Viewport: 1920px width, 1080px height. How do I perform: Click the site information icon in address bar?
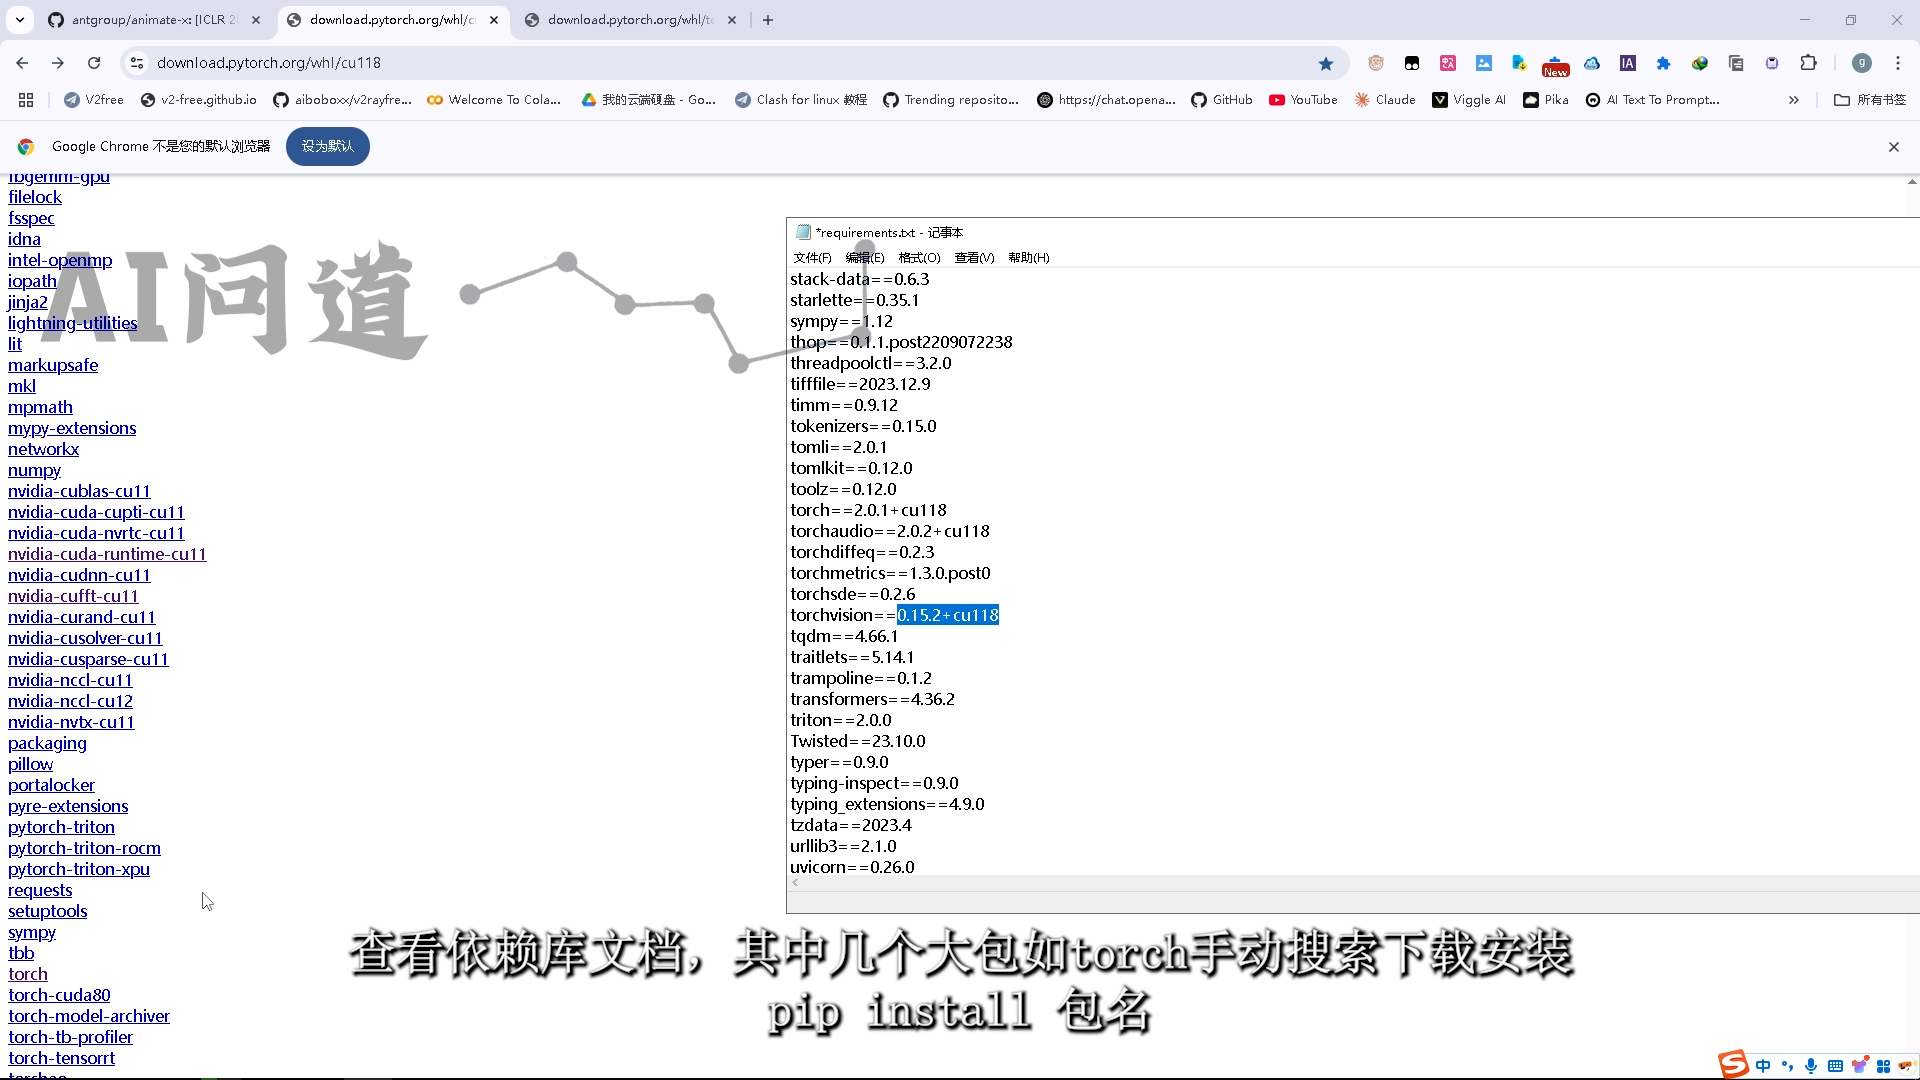pyautogui.click(x=137, y=63)
